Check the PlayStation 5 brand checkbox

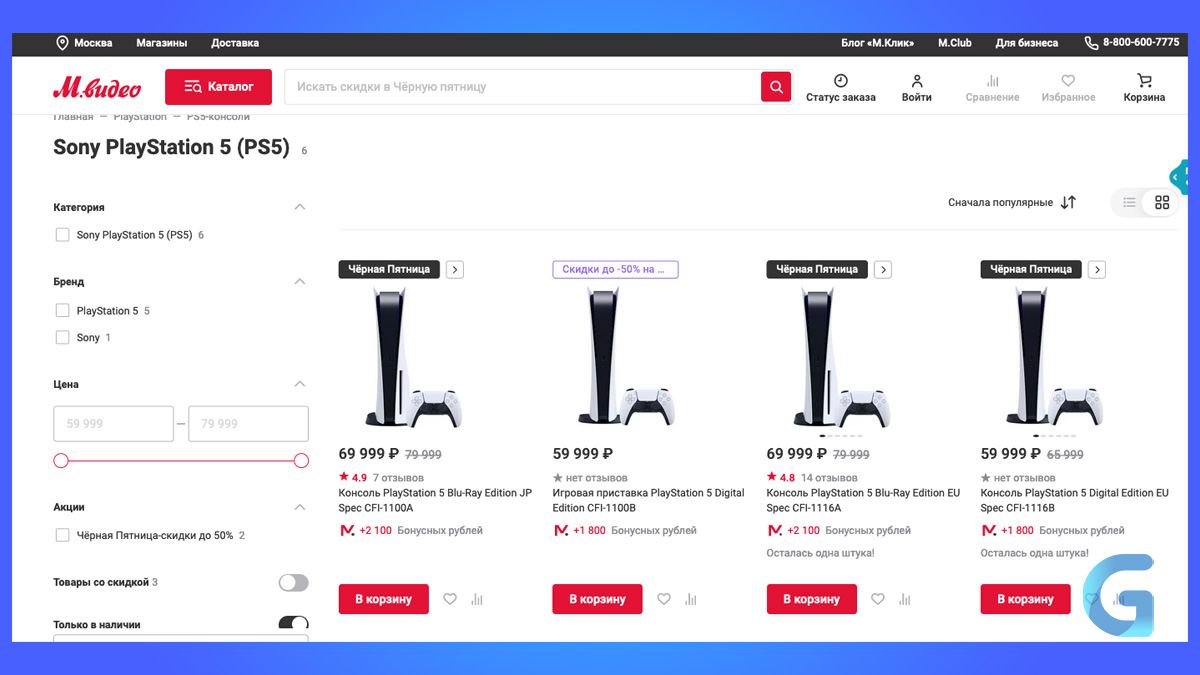(x=62, y=311)
